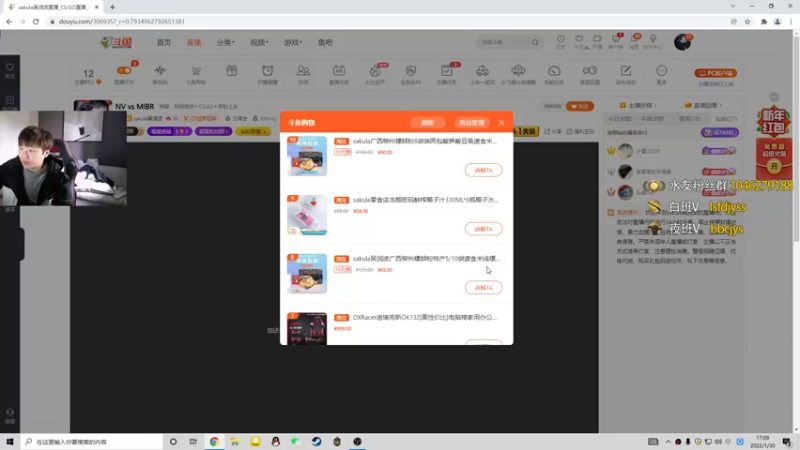Open the alarm clock 开播提醒 icon
The image size is (800, 450).
[x=267, y=70]
